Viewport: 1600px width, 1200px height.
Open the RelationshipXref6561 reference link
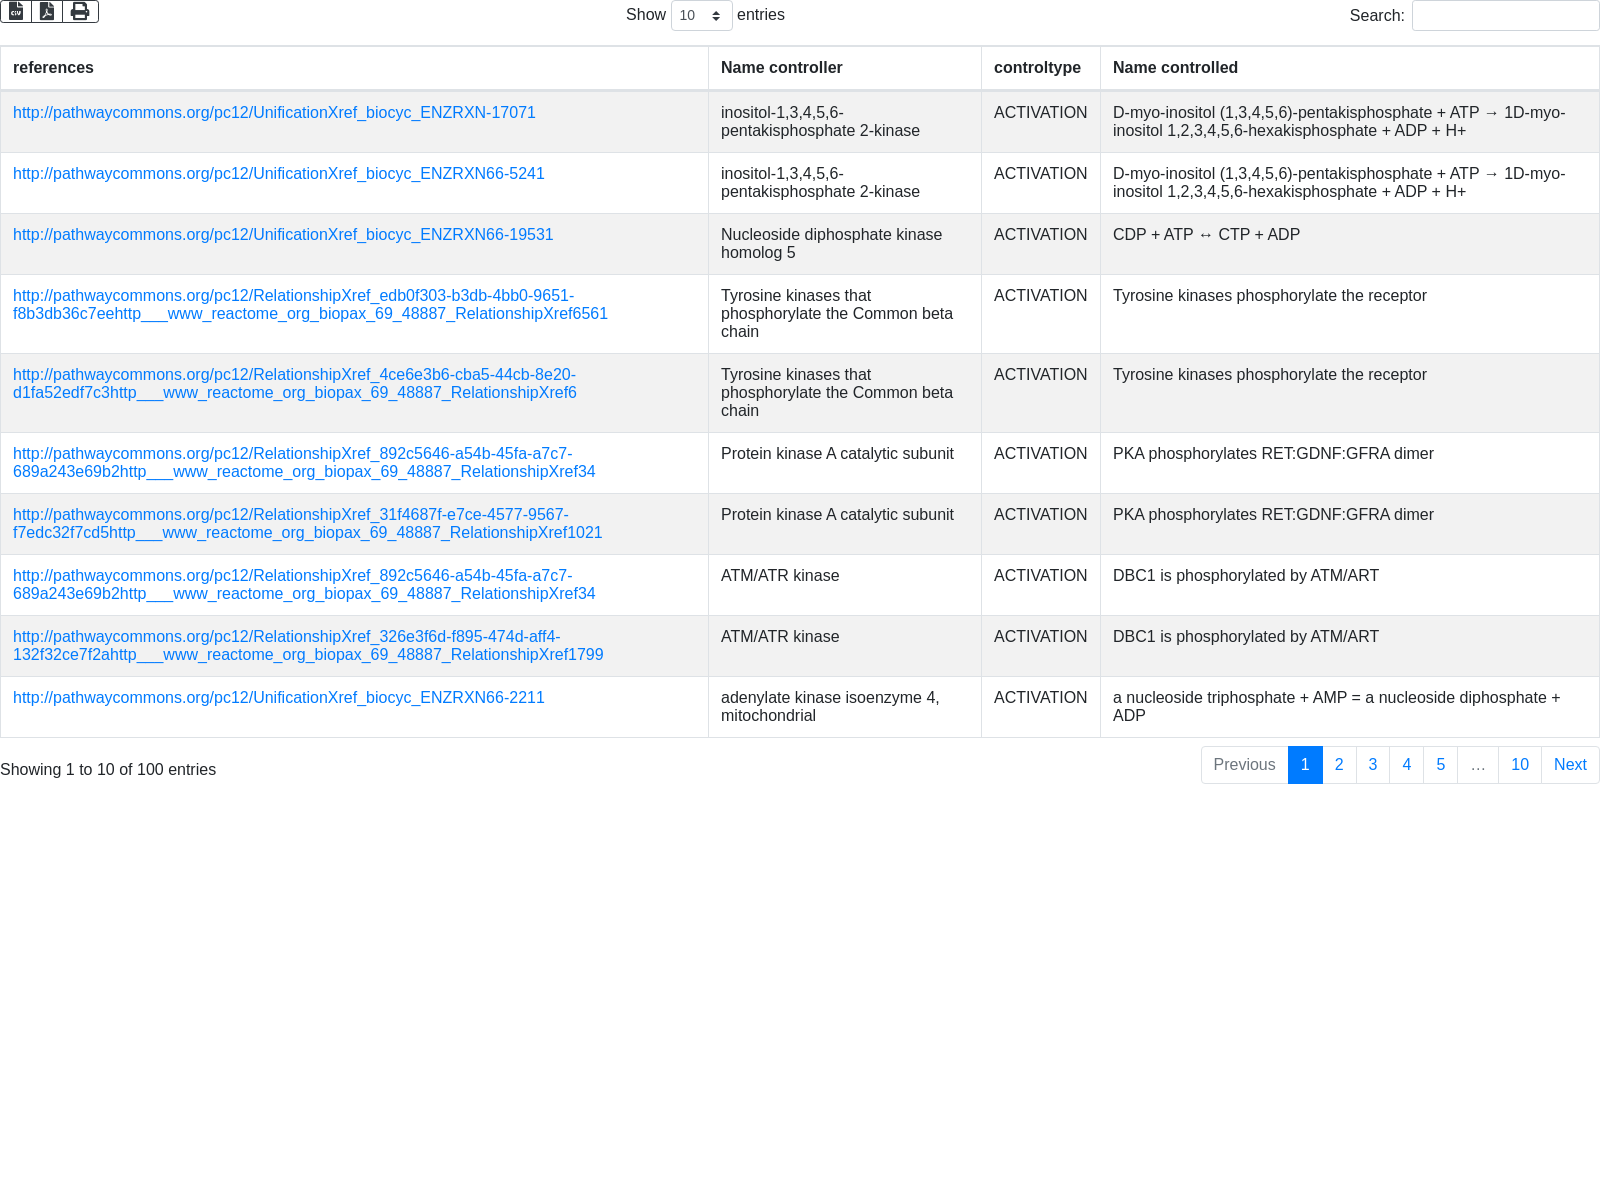[310, 305]
